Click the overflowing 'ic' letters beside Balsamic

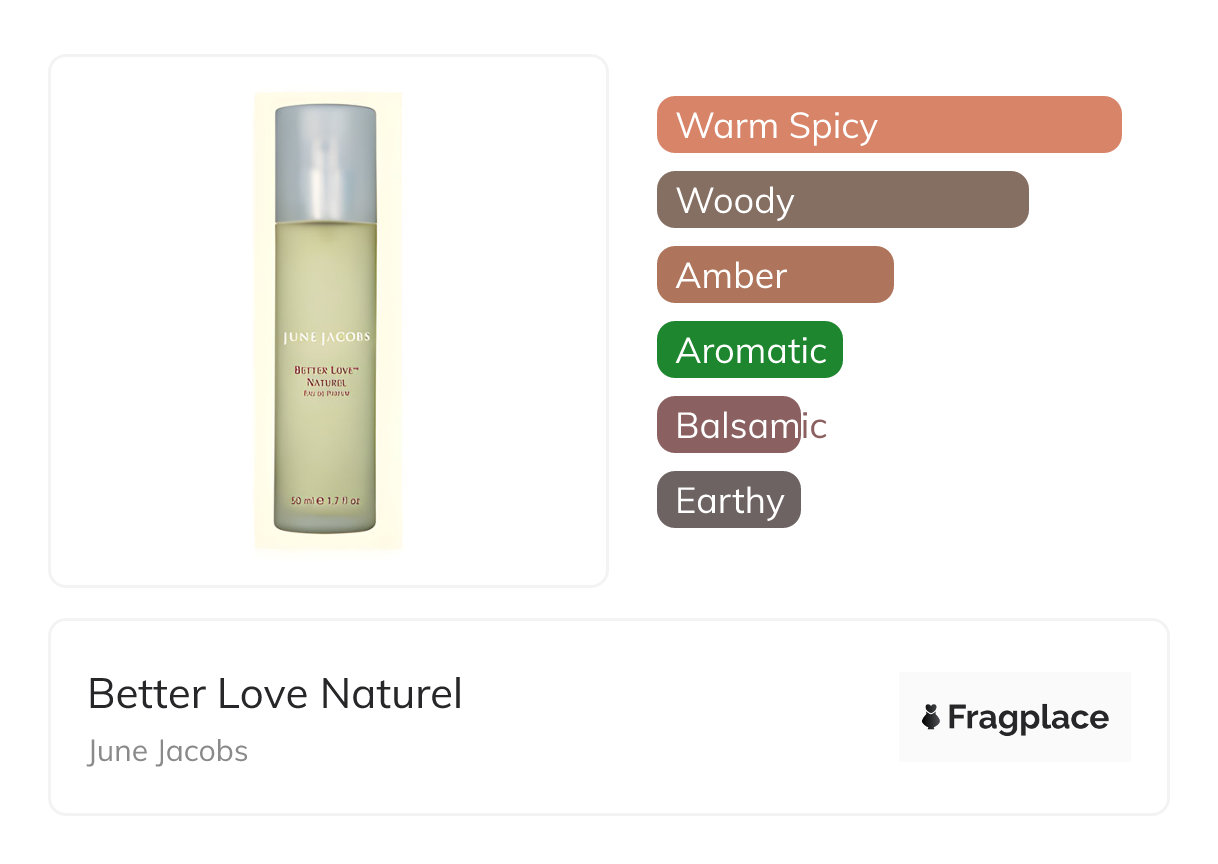pyautogui.click(x=815, y=426)
